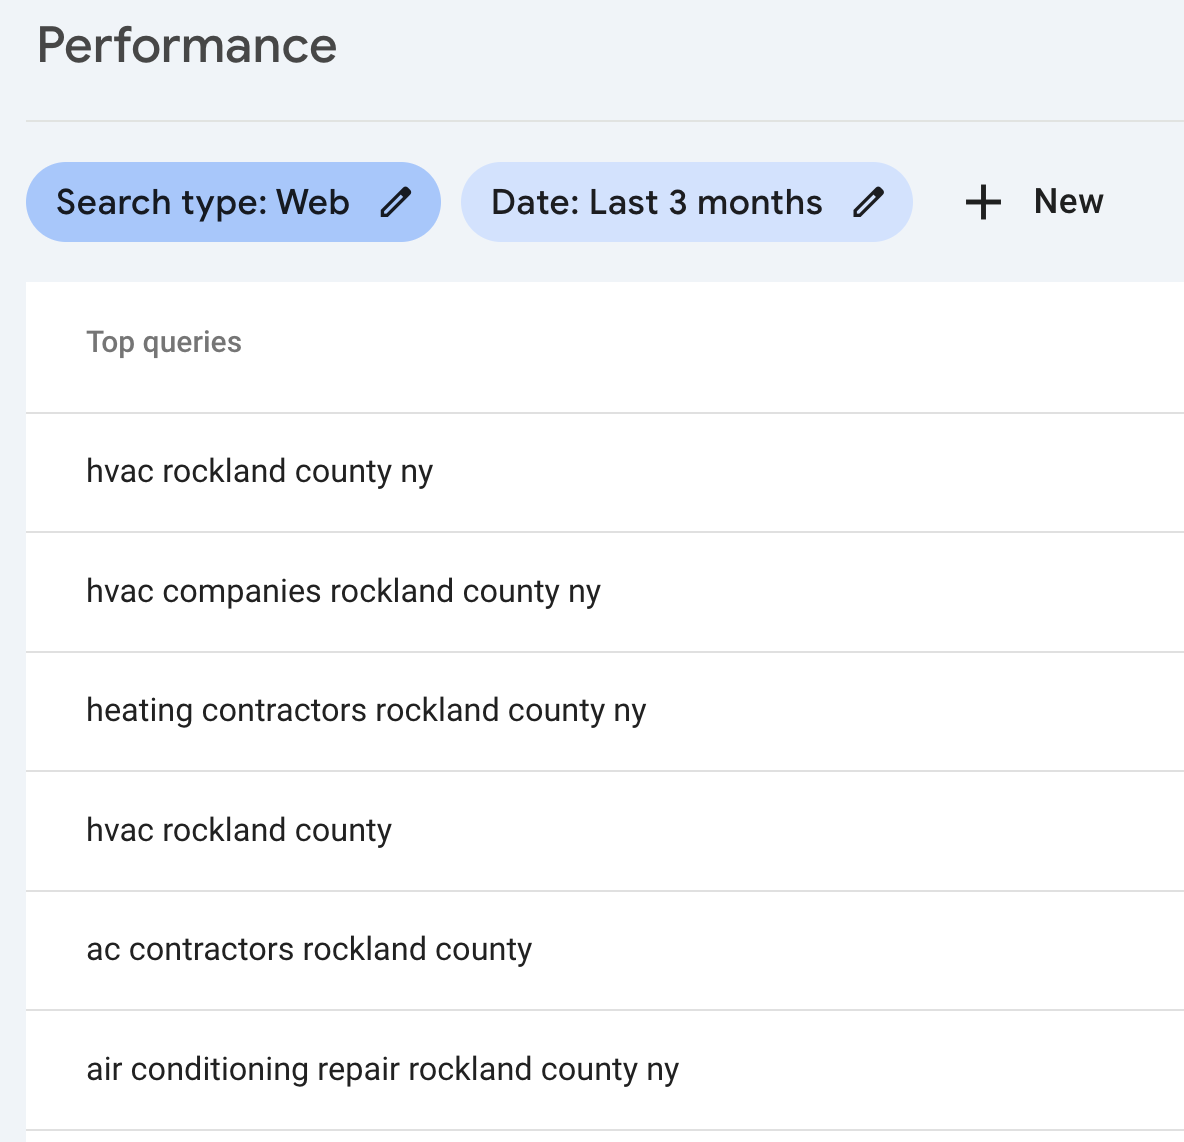Click the pencil icon on Search type chip
Image resolution: width=1184 pixels, height=1142 pixels.
coord(396,202)
